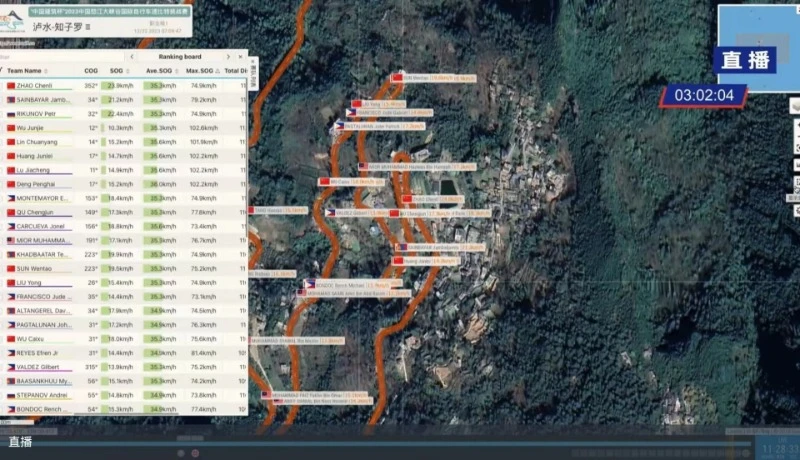800x460 pixels.
Task: Click 79.2km/h Max.SOG cell of SAINBAYAR
Action: pyautogui.click(x=204, y=100)
